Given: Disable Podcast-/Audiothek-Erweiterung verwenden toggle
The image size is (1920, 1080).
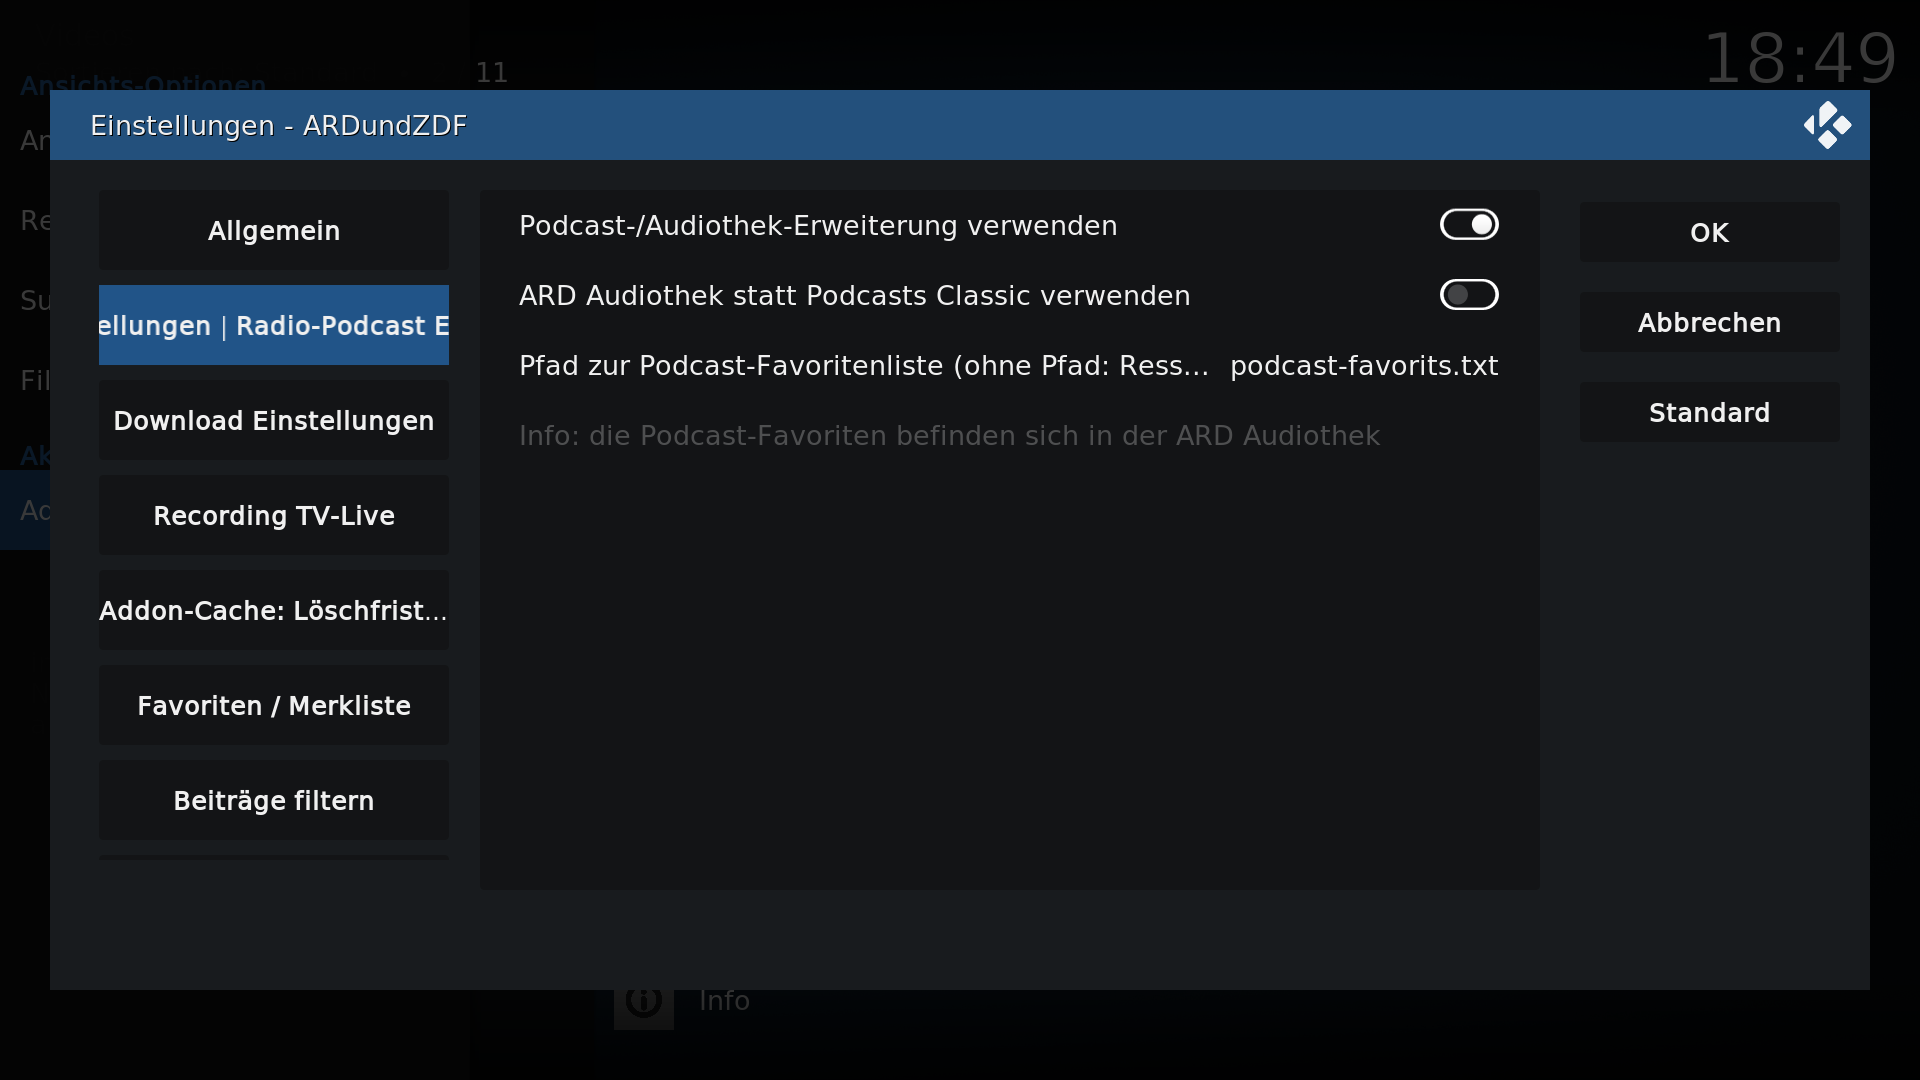Looking at the screenshot, I should tap(1469, 225).
